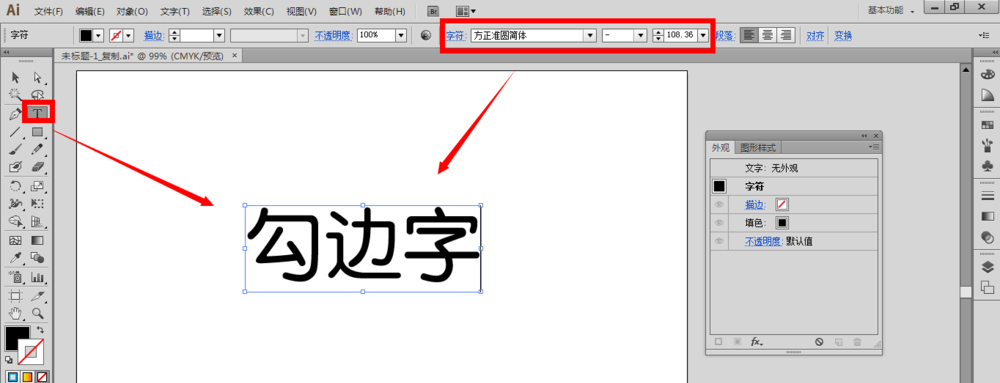Open the 对象(O) menu
Screen dimensions: 1000x383
click(132, 11)
